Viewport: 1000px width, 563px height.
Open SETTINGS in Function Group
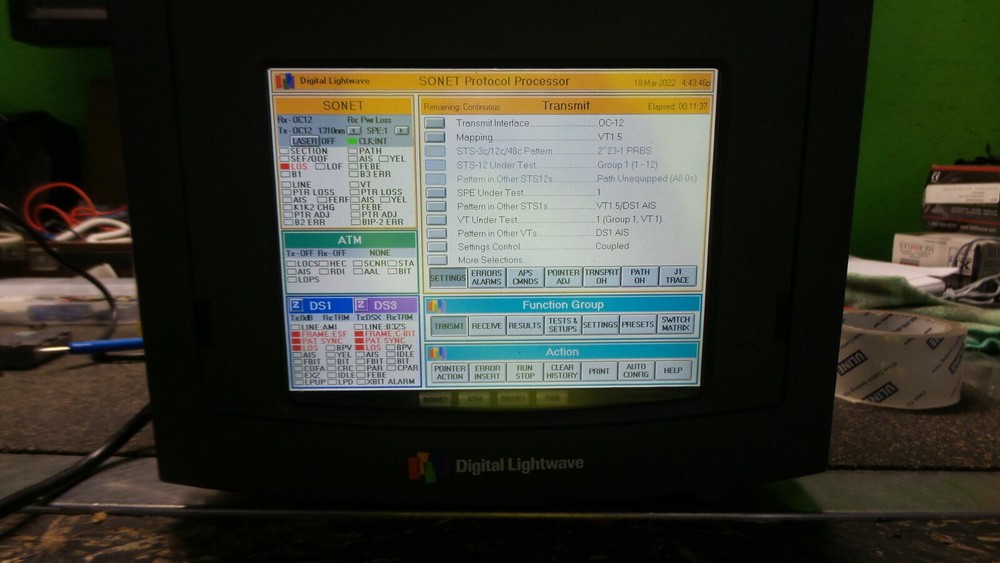click(600, 325)
